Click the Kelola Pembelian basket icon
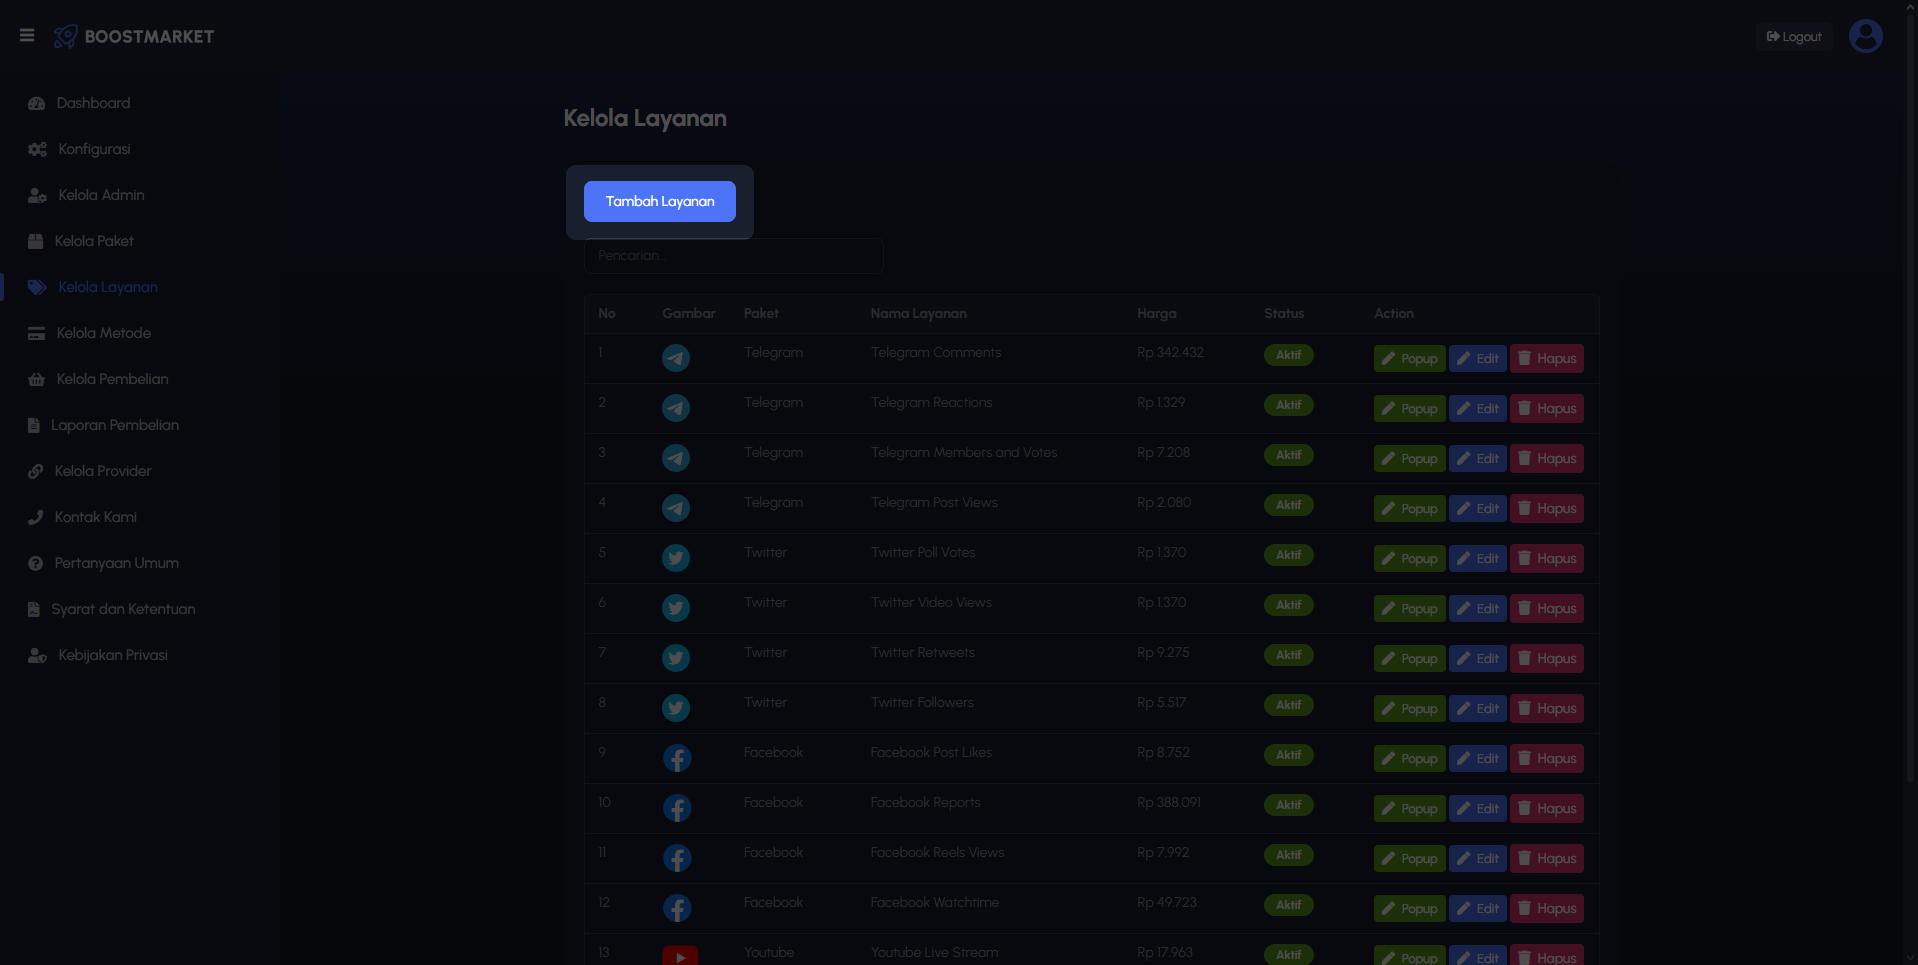This screenshot has width=1918, height=965. point(36,379)
